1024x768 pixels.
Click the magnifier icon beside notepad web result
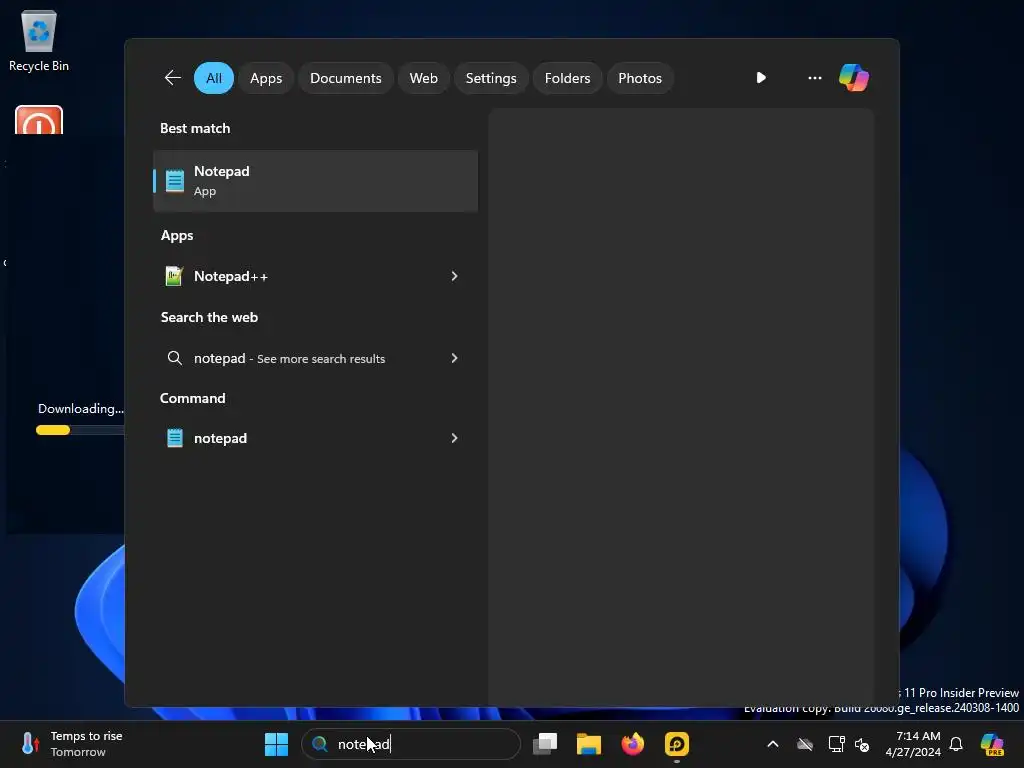(174, 358)
